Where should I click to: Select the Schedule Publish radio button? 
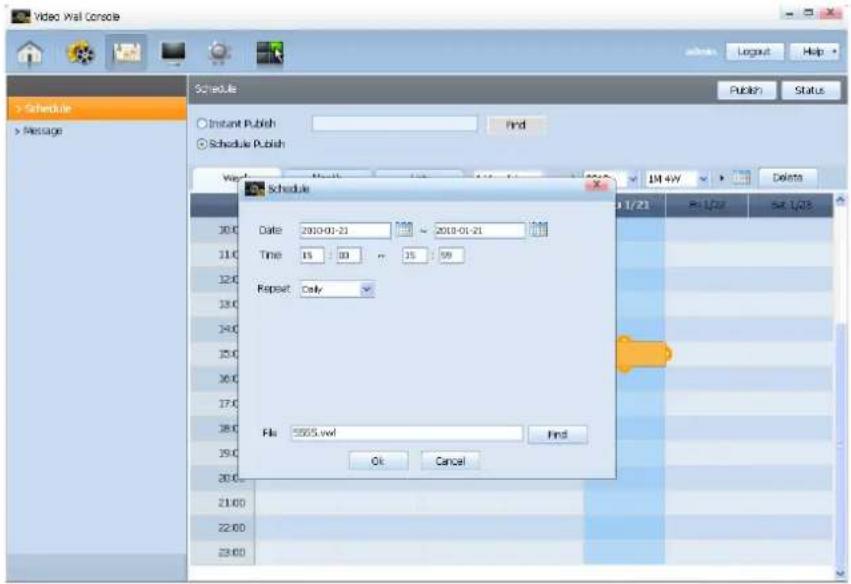202,144
